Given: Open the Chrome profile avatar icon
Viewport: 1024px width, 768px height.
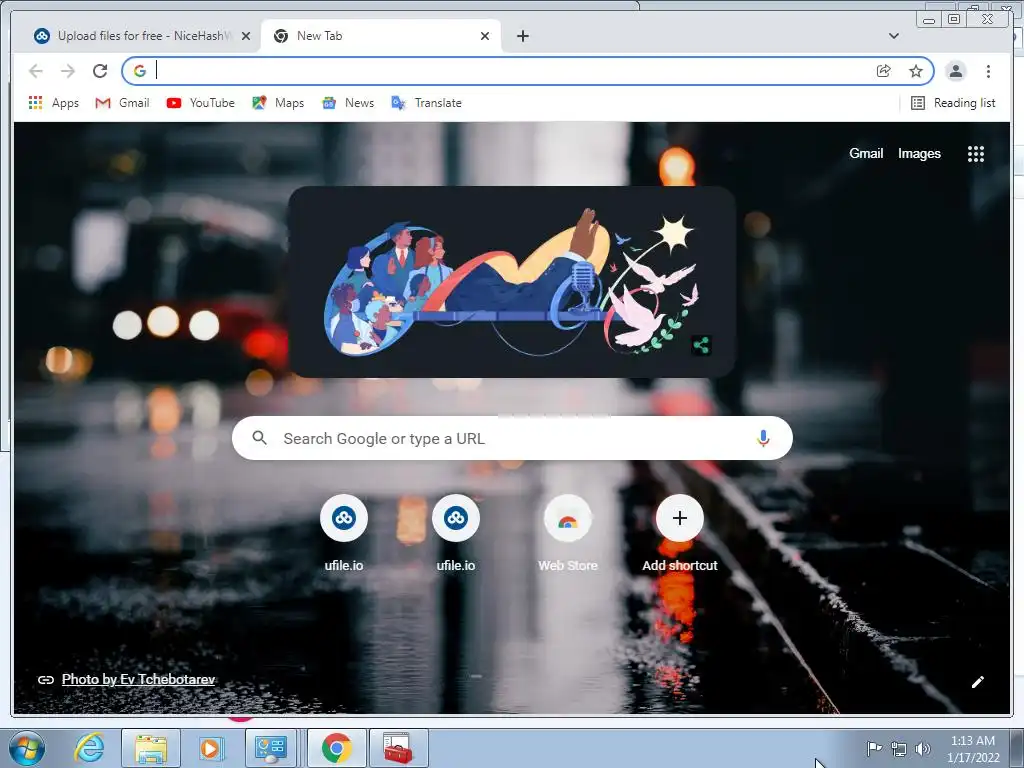Looking at the screenshot, I should tap(955, 71).
